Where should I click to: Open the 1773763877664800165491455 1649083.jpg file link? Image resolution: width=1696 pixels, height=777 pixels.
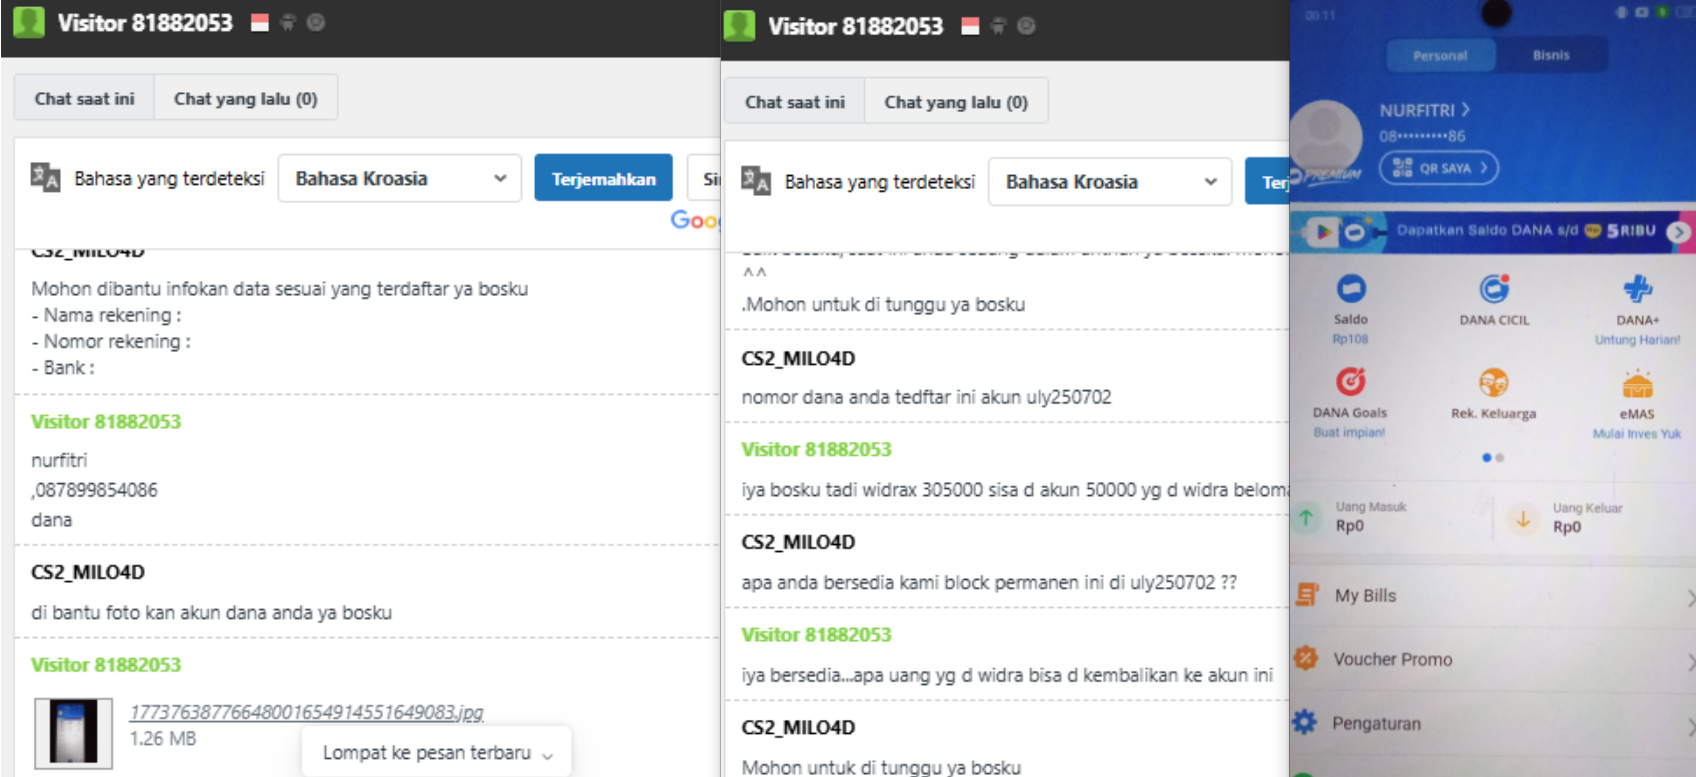pyautogui.click(x=306, y=712)
